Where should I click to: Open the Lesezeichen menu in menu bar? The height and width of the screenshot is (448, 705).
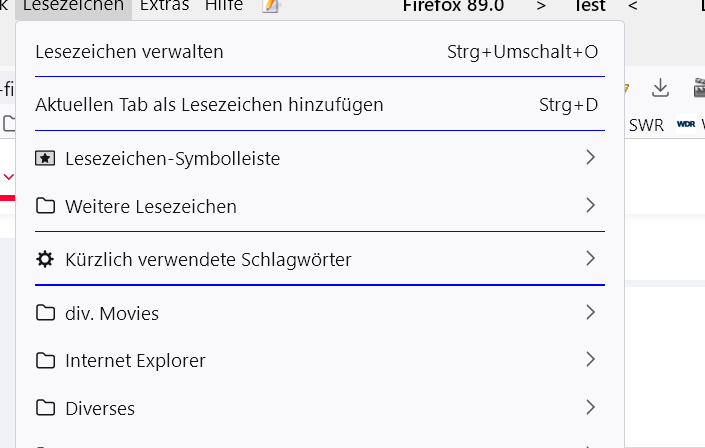[75, 6]
